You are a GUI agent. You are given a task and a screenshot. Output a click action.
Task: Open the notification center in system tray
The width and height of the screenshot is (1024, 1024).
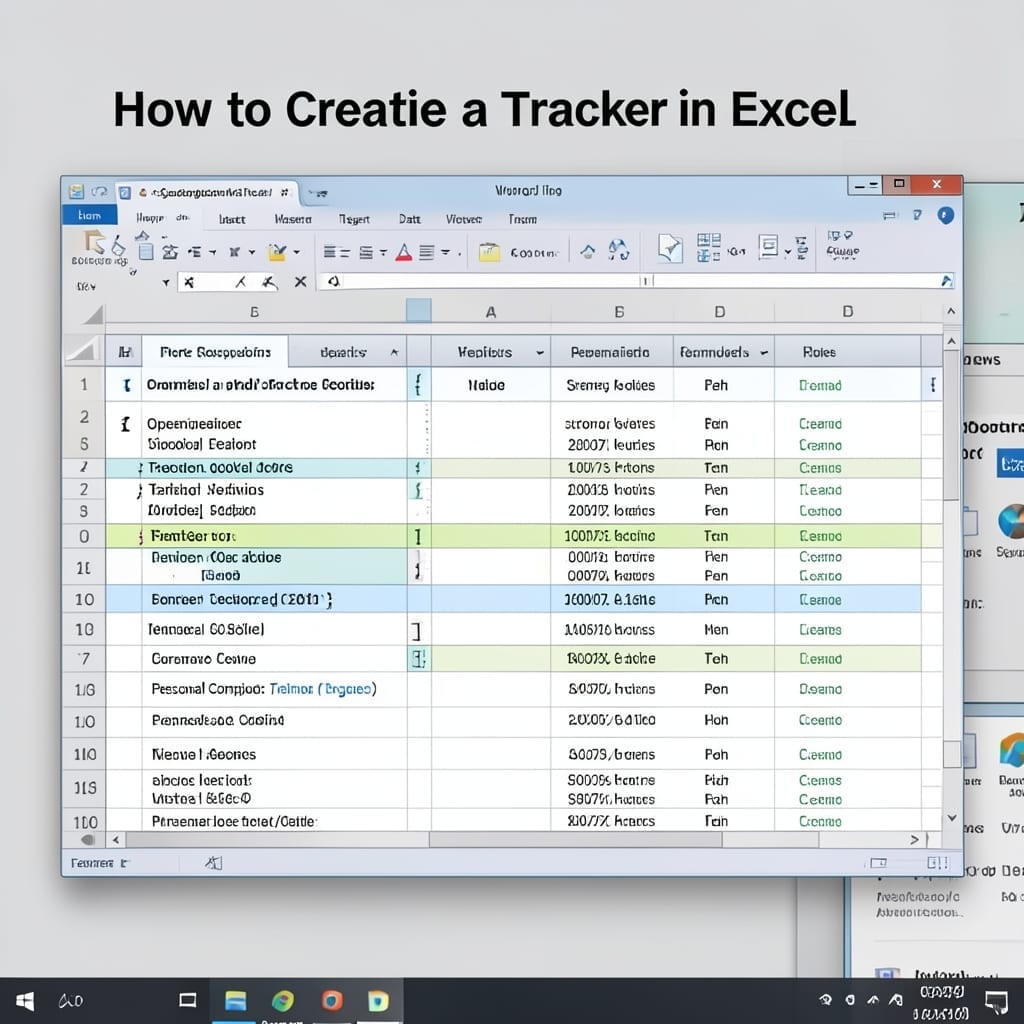tap(996, 1001)
